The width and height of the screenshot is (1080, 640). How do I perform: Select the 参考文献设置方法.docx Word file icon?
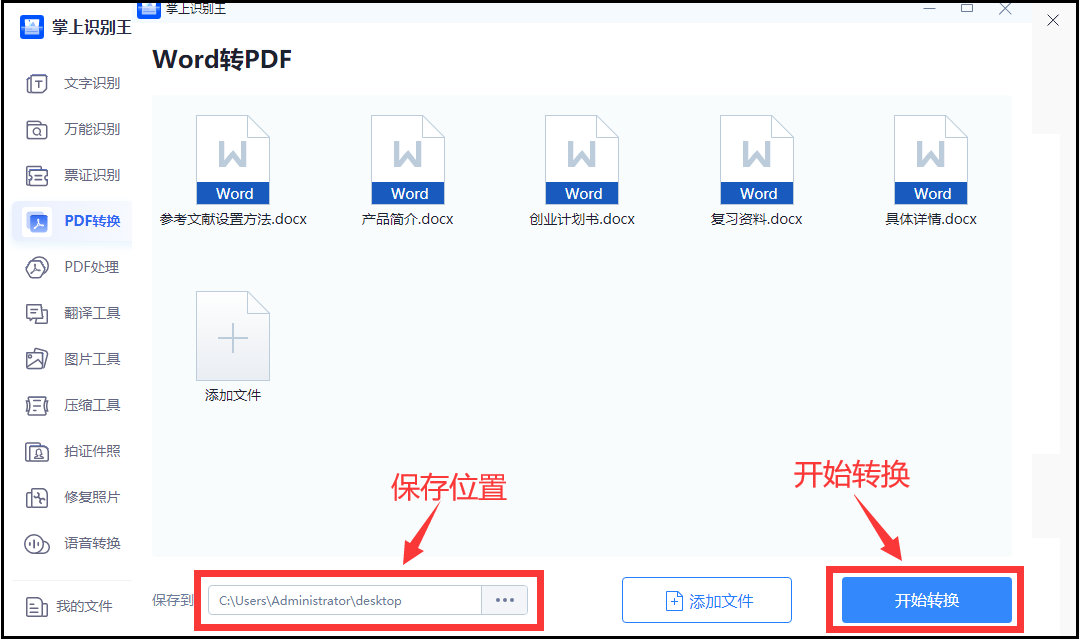[233, 160]
